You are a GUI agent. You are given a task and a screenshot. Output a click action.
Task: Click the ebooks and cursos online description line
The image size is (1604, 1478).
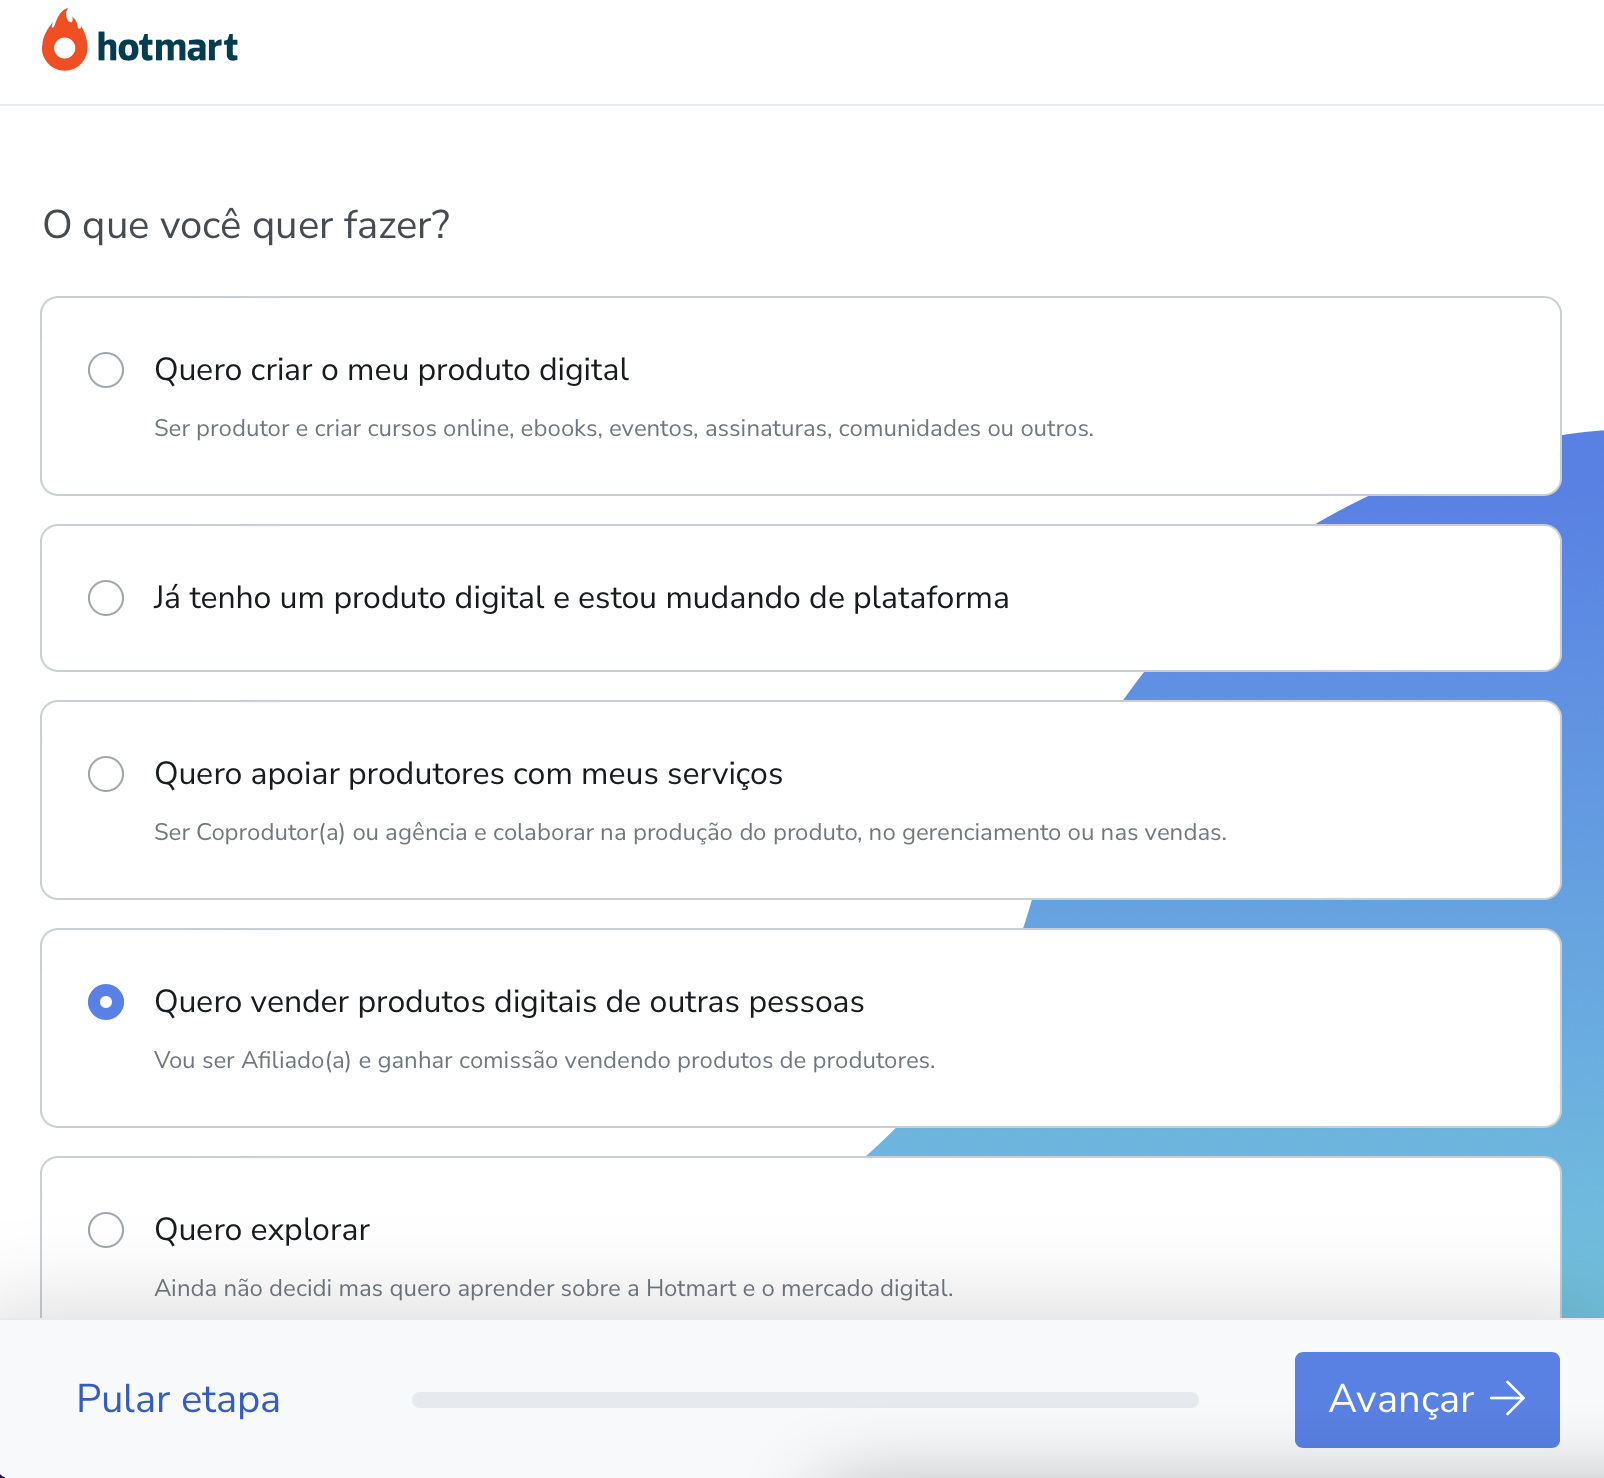624,428
